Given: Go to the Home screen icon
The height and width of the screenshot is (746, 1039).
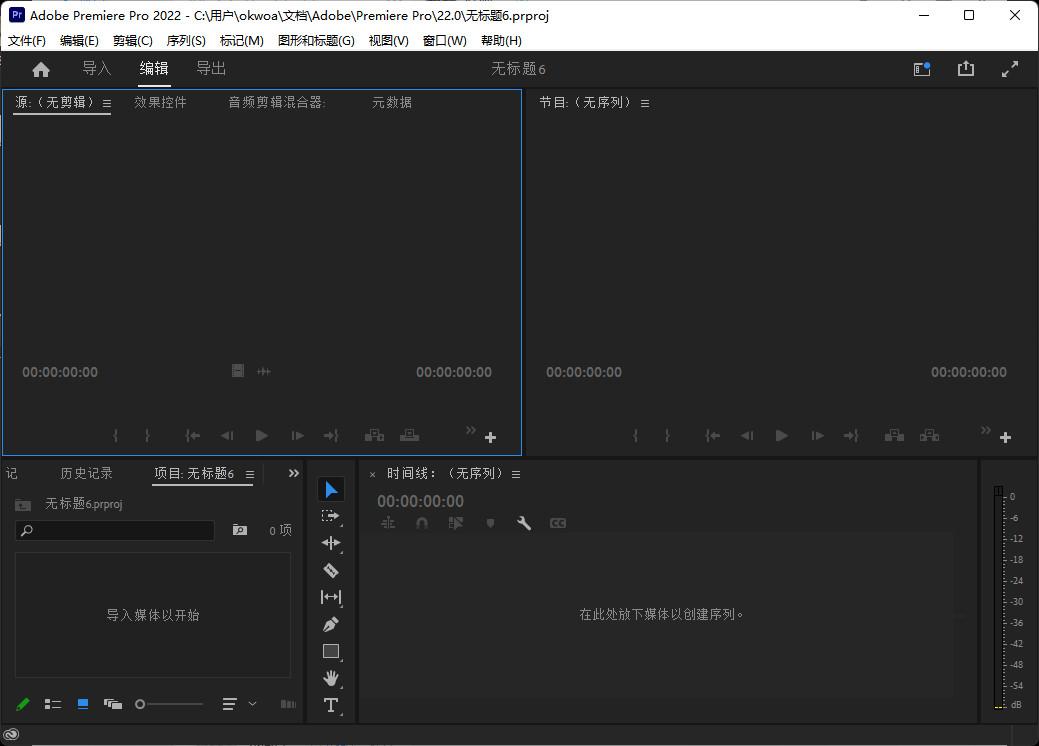Looking at the screenshot, I should [x=41, y=70].
